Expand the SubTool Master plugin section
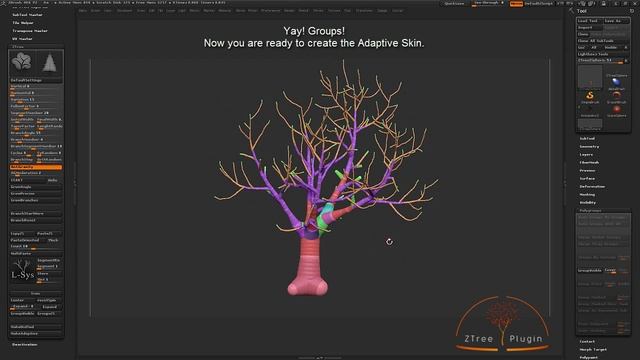The width and height of the screenshot is (640, 360). (x=27, y=15)
